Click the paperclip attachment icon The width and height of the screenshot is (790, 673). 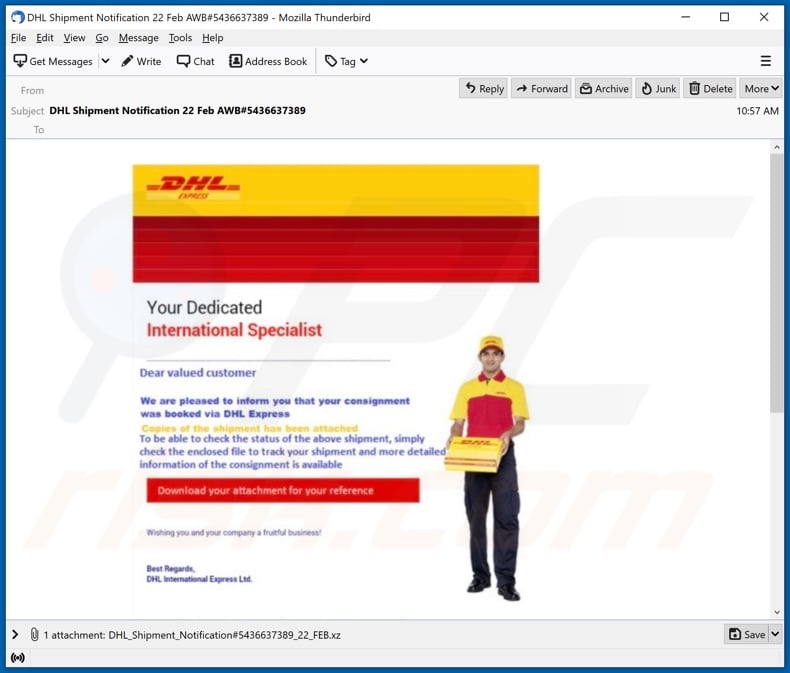(x=34, y=635)
